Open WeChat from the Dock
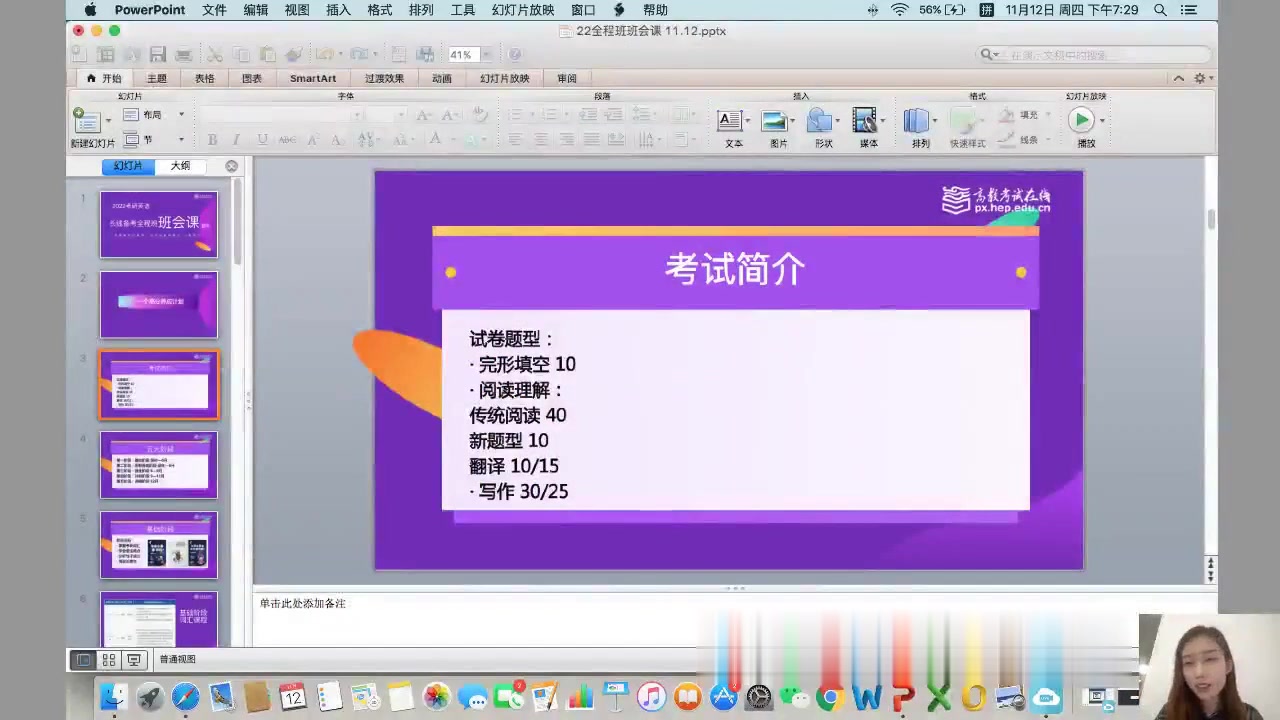Viewport: 1280px width, 720px height. [794, 697]
